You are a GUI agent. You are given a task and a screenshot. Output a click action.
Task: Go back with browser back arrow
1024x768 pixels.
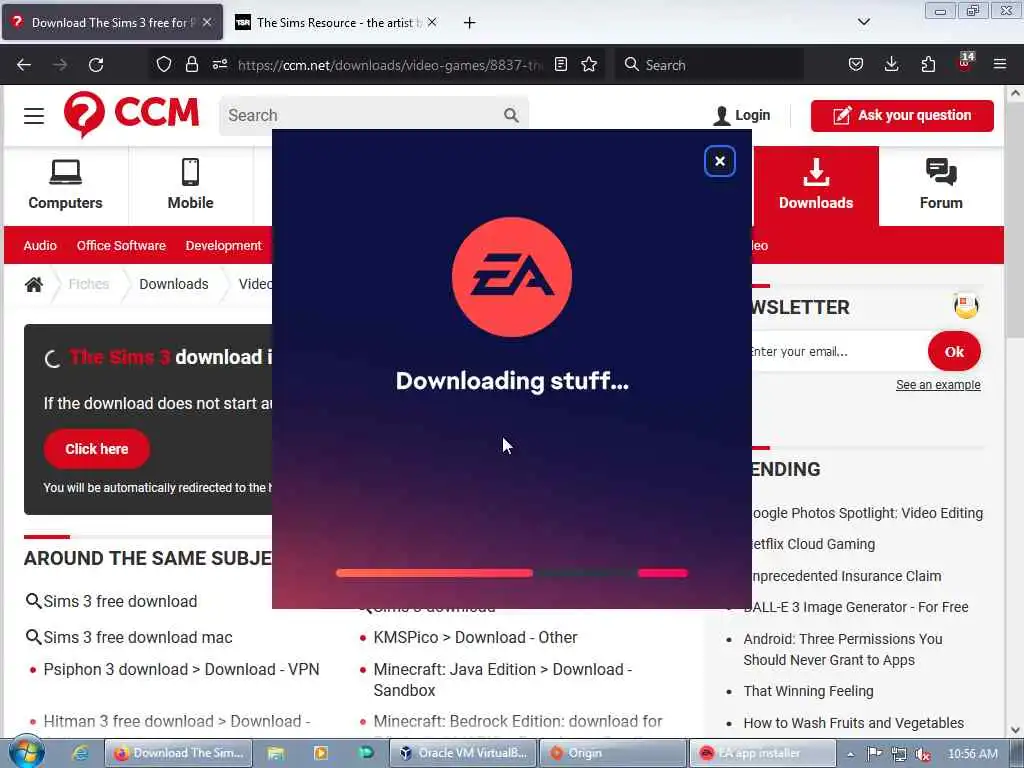[x=24, y=65]
